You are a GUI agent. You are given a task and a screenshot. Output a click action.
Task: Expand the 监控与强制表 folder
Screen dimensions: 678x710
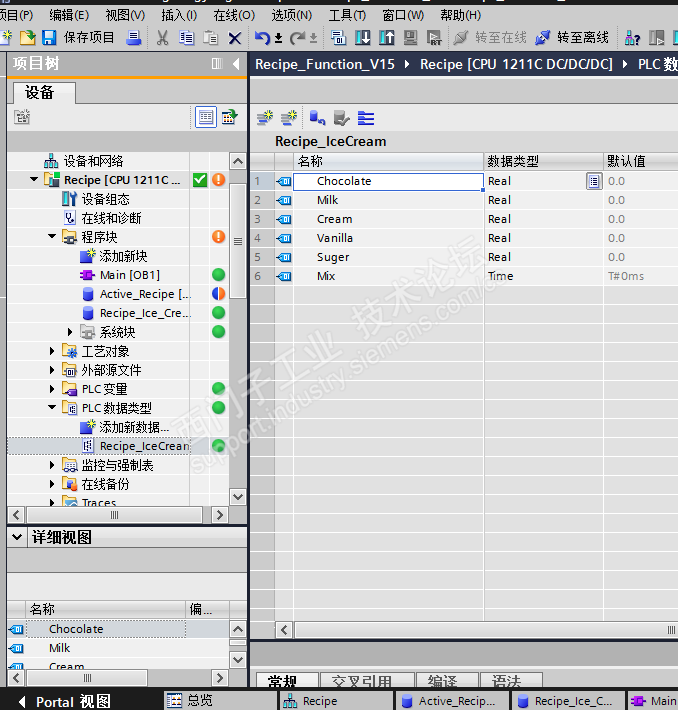pos(52,465)
